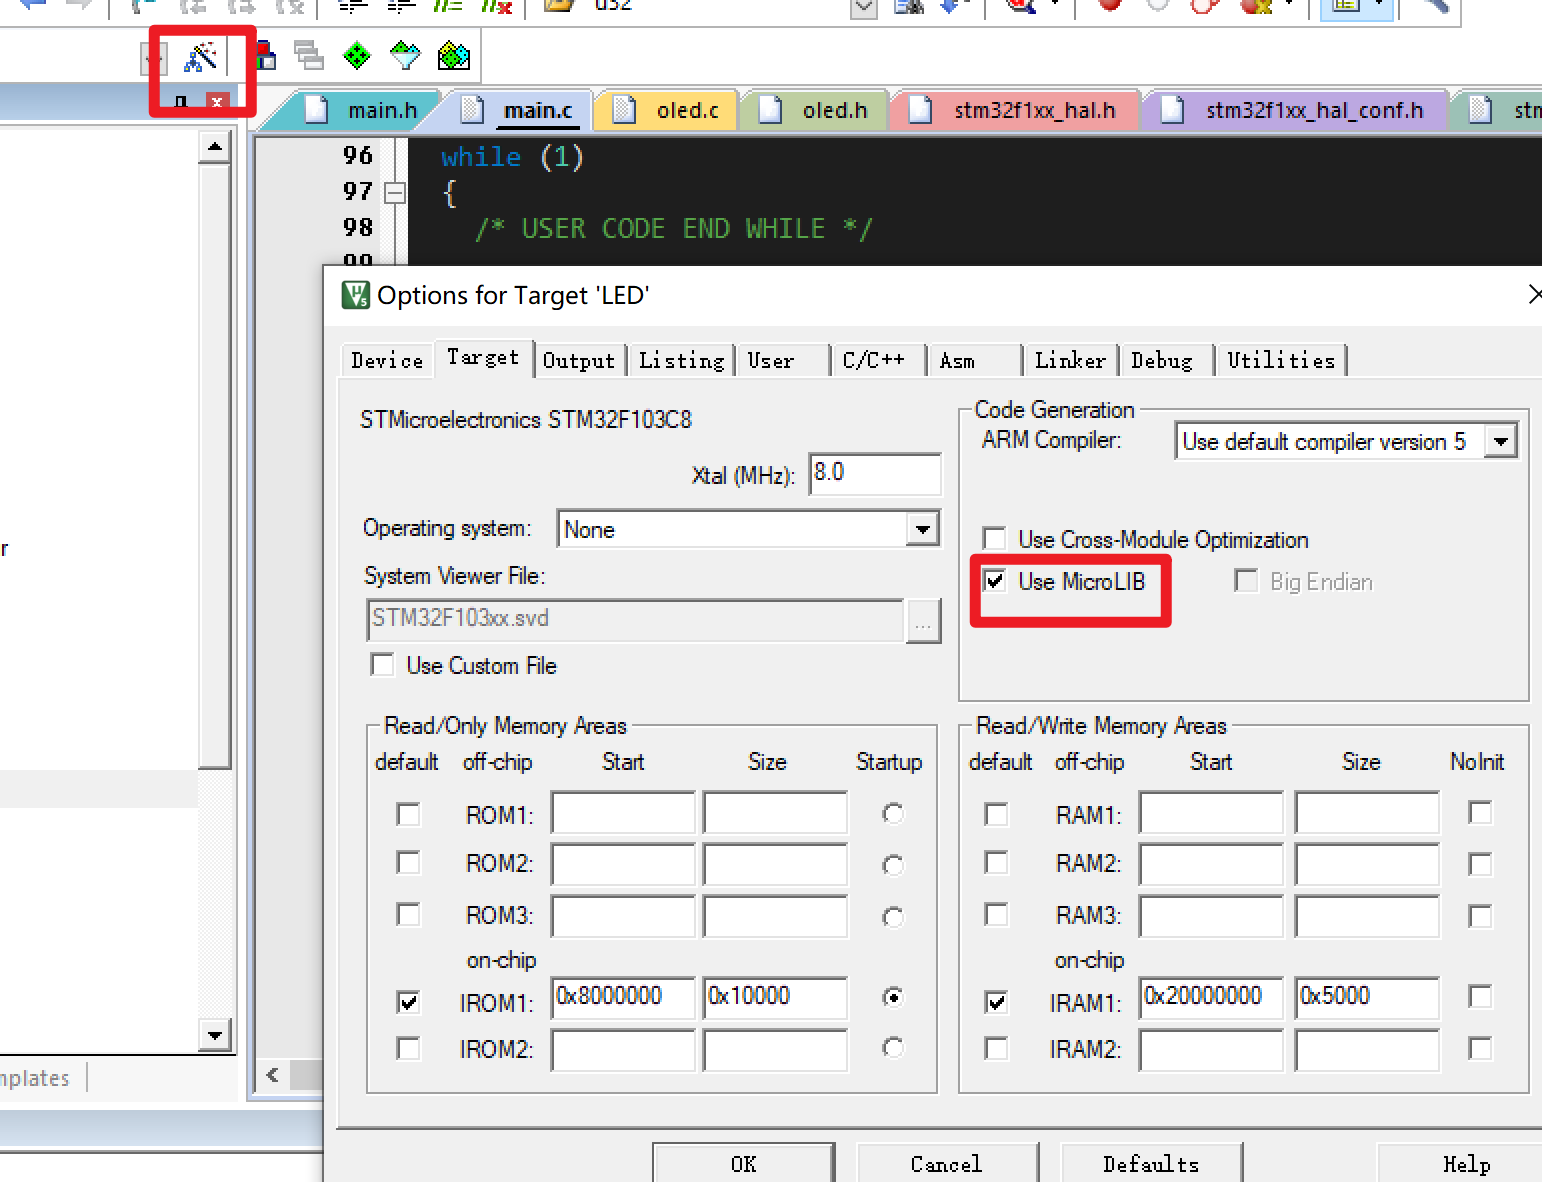The image size is (1542, 1182).
Task: Click the Defaults button
Action: 1151,1163
